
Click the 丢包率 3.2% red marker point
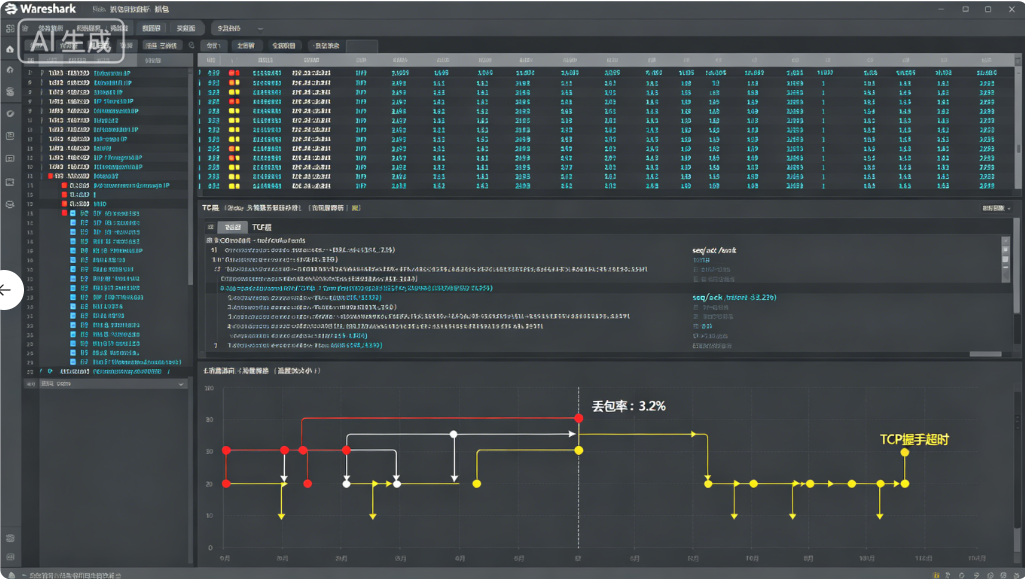tap(579, 417)
